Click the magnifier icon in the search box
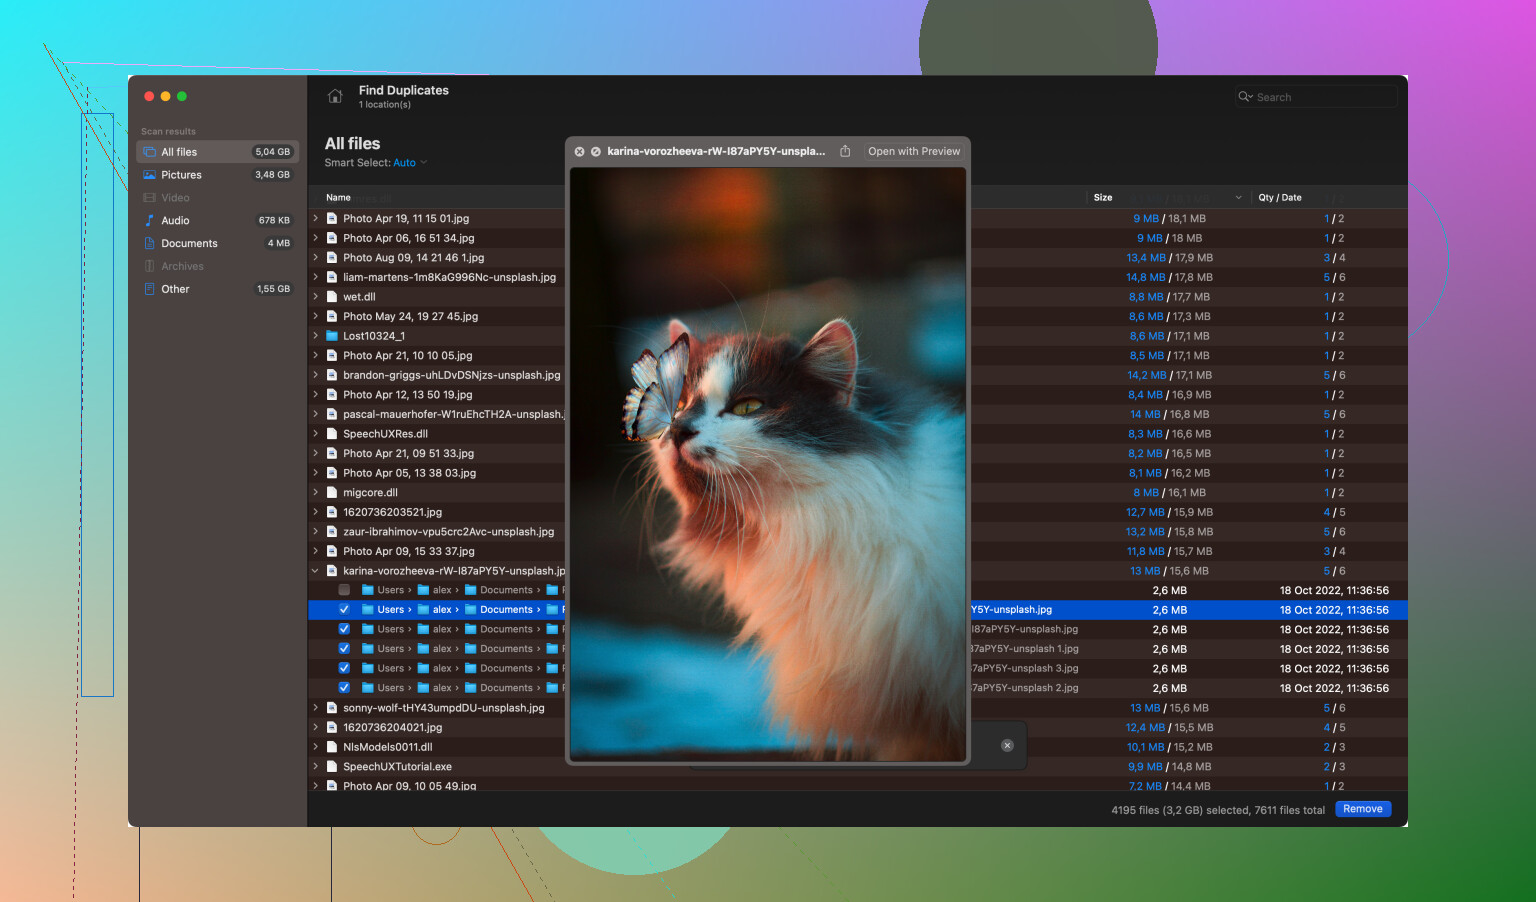The image size is (1536, 902). coord(1245,97)
